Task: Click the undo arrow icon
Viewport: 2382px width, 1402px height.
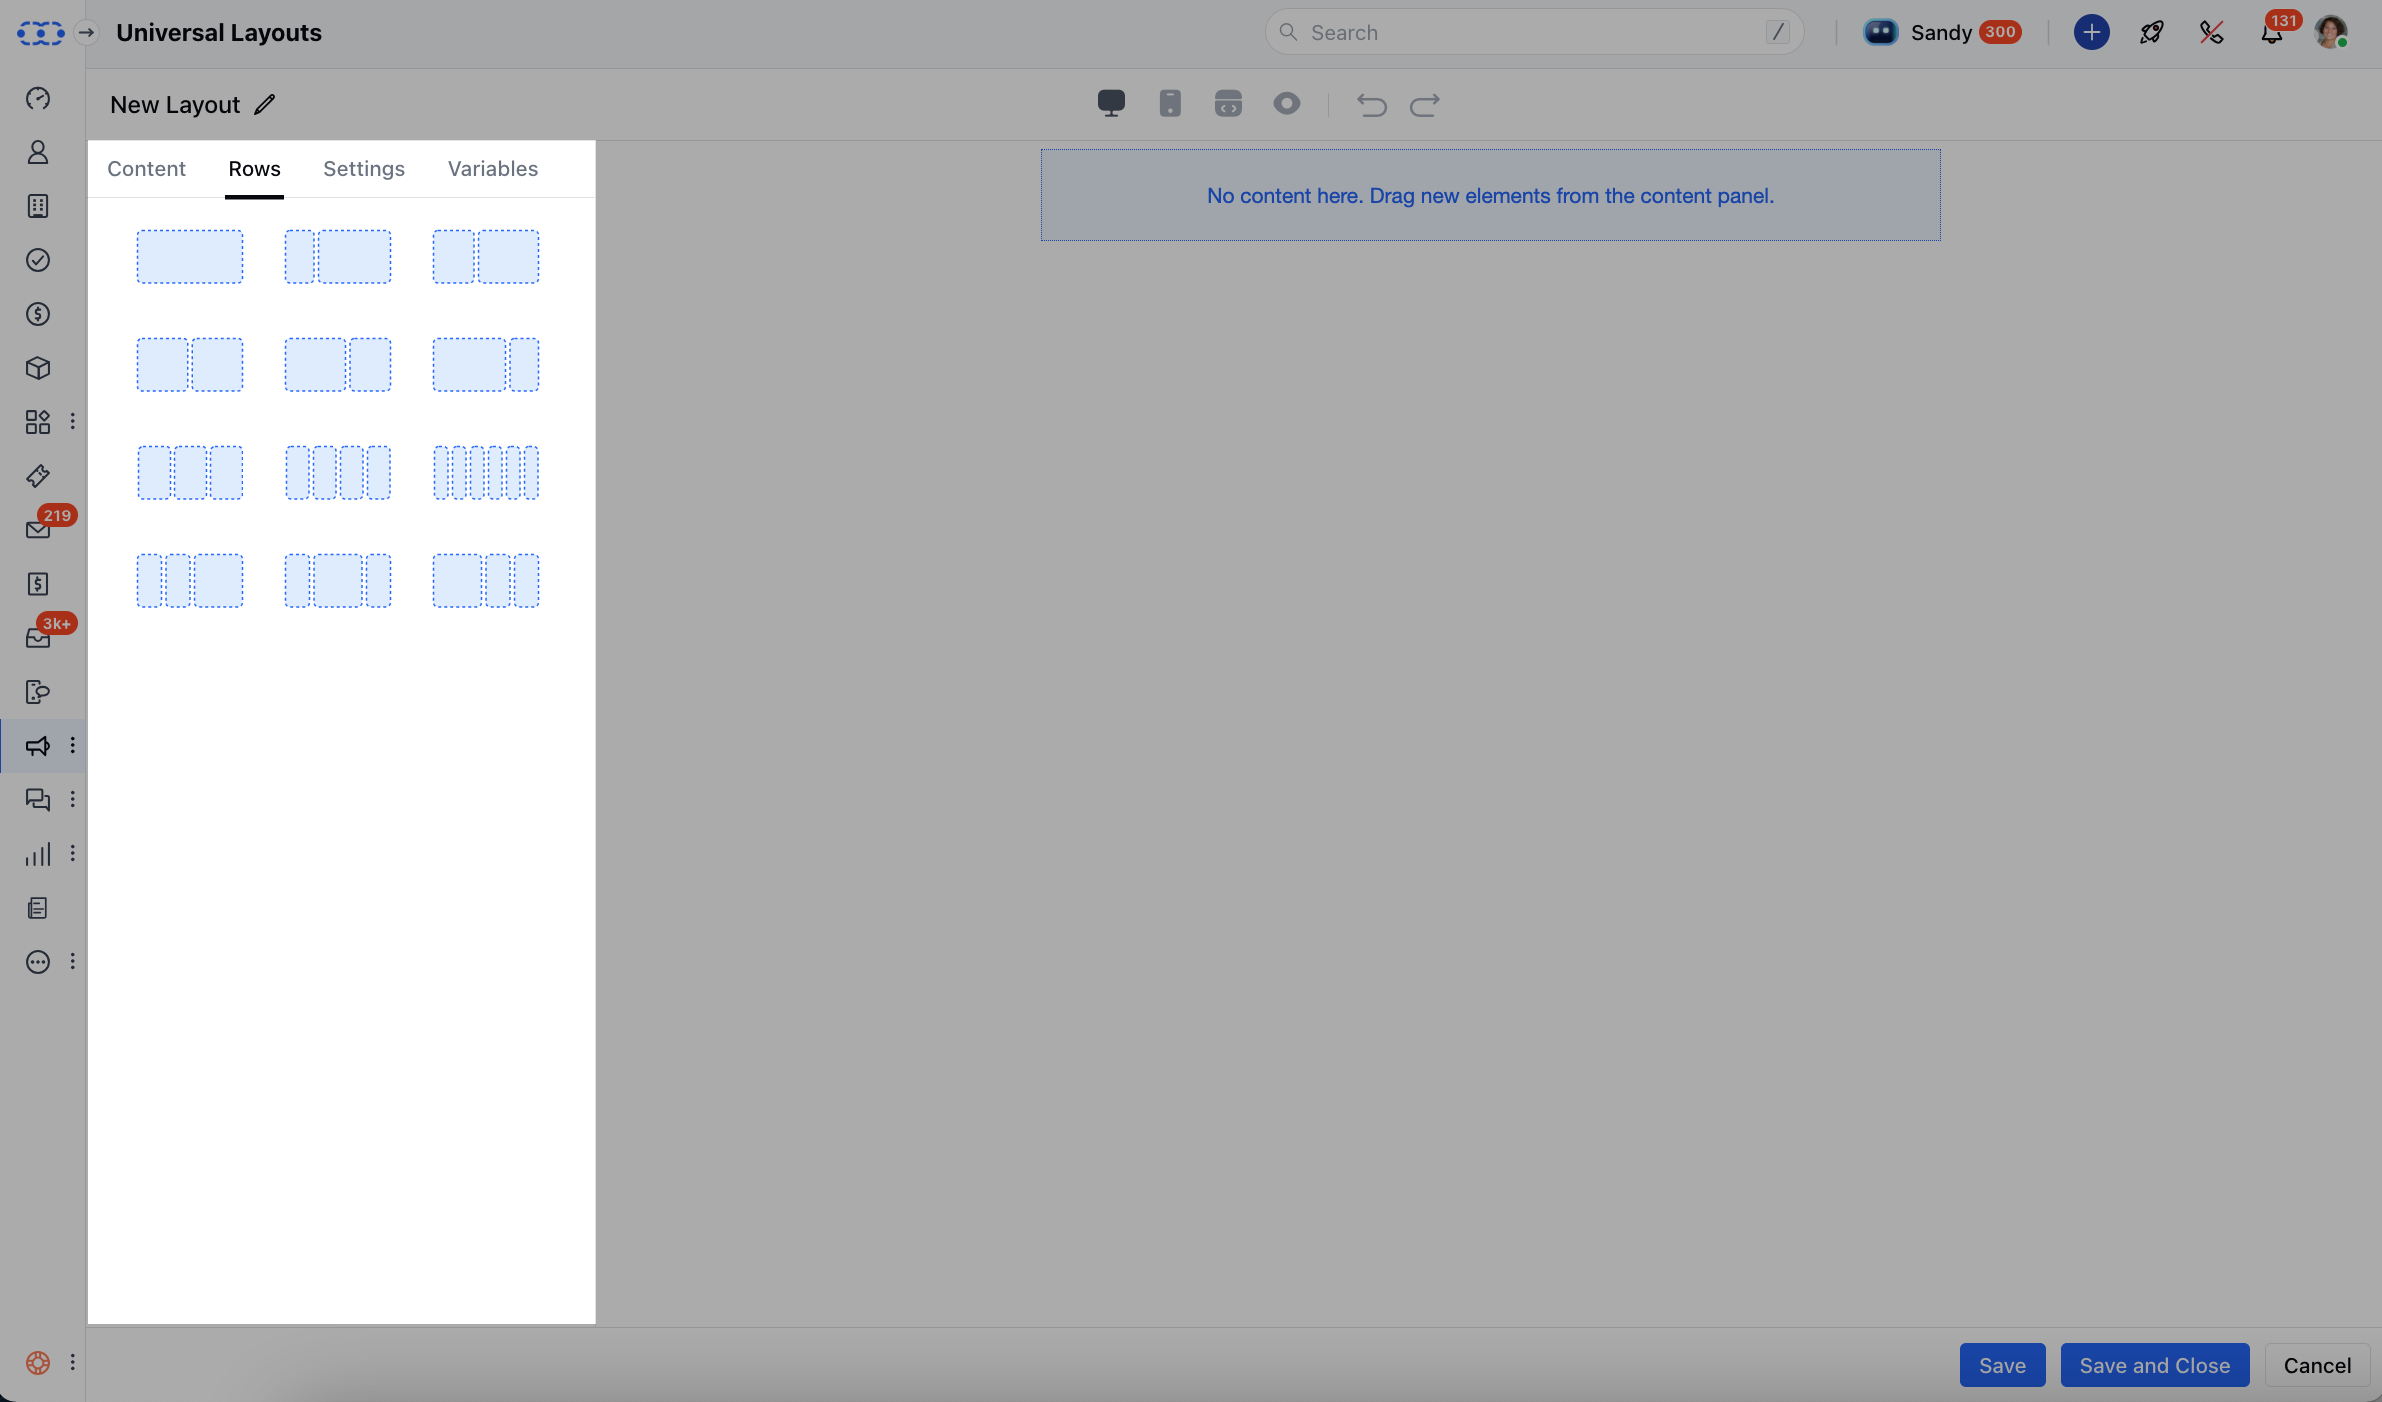Action: [1371, 104]
